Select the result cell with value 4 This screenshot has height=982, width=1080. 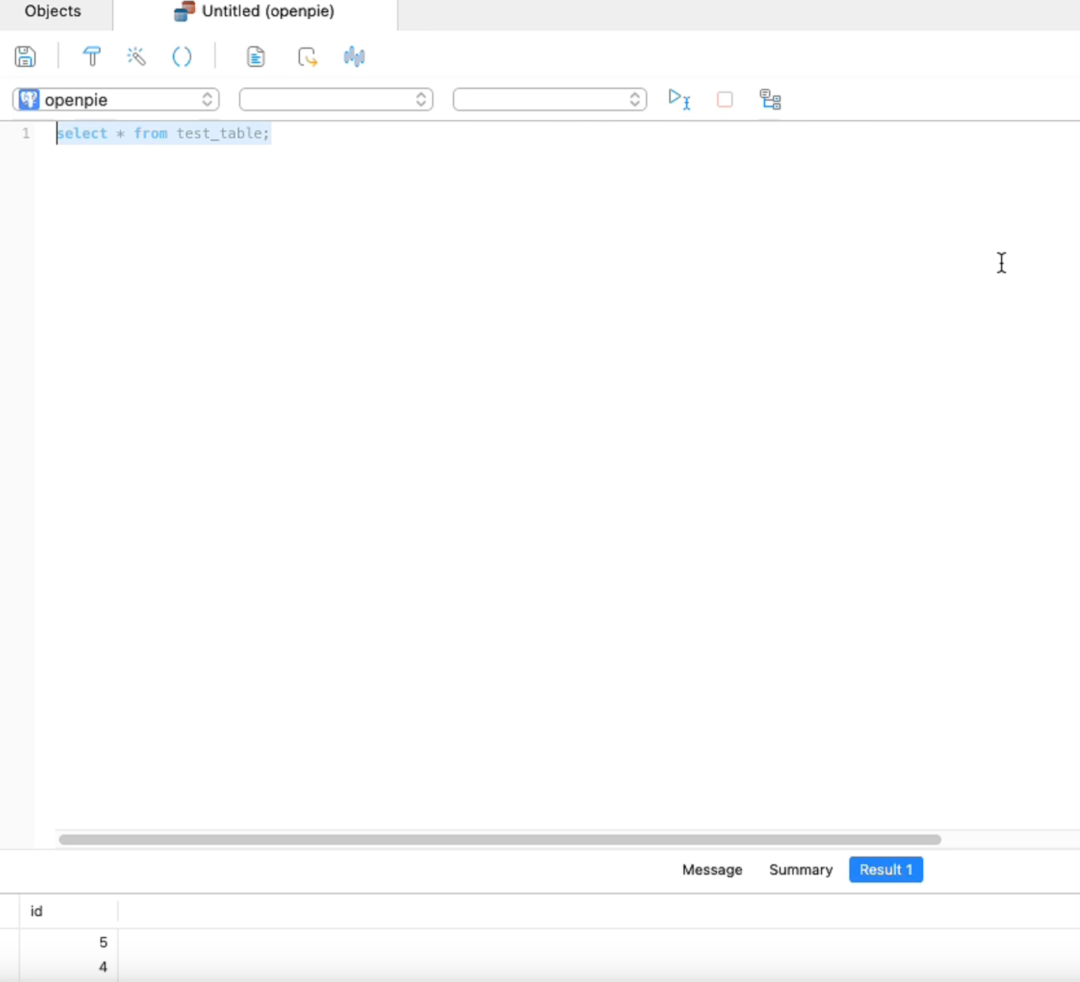click(68, 967)
